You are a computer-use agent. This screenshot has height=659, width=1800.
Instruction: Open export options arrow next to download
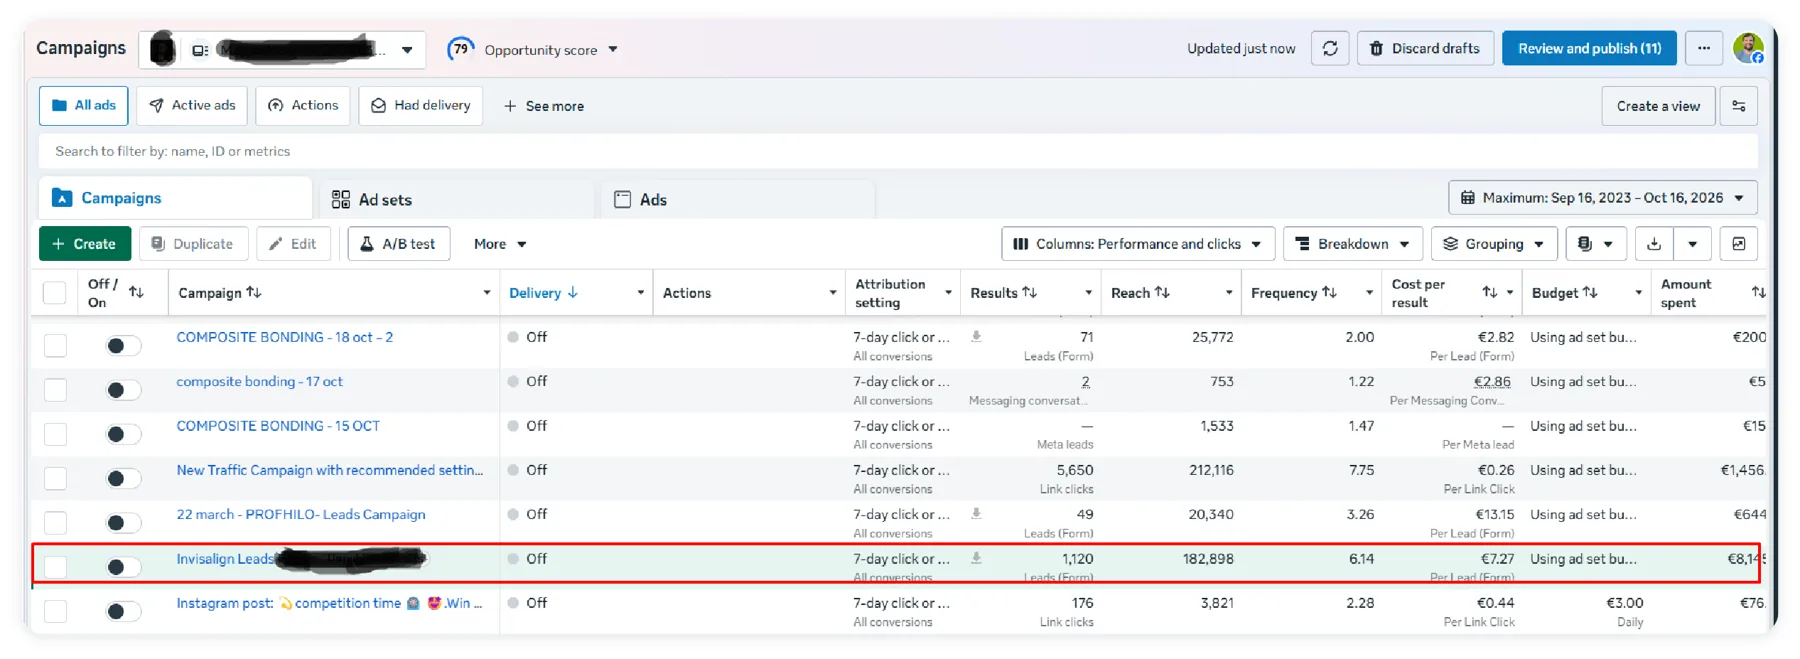[1692, 244]
